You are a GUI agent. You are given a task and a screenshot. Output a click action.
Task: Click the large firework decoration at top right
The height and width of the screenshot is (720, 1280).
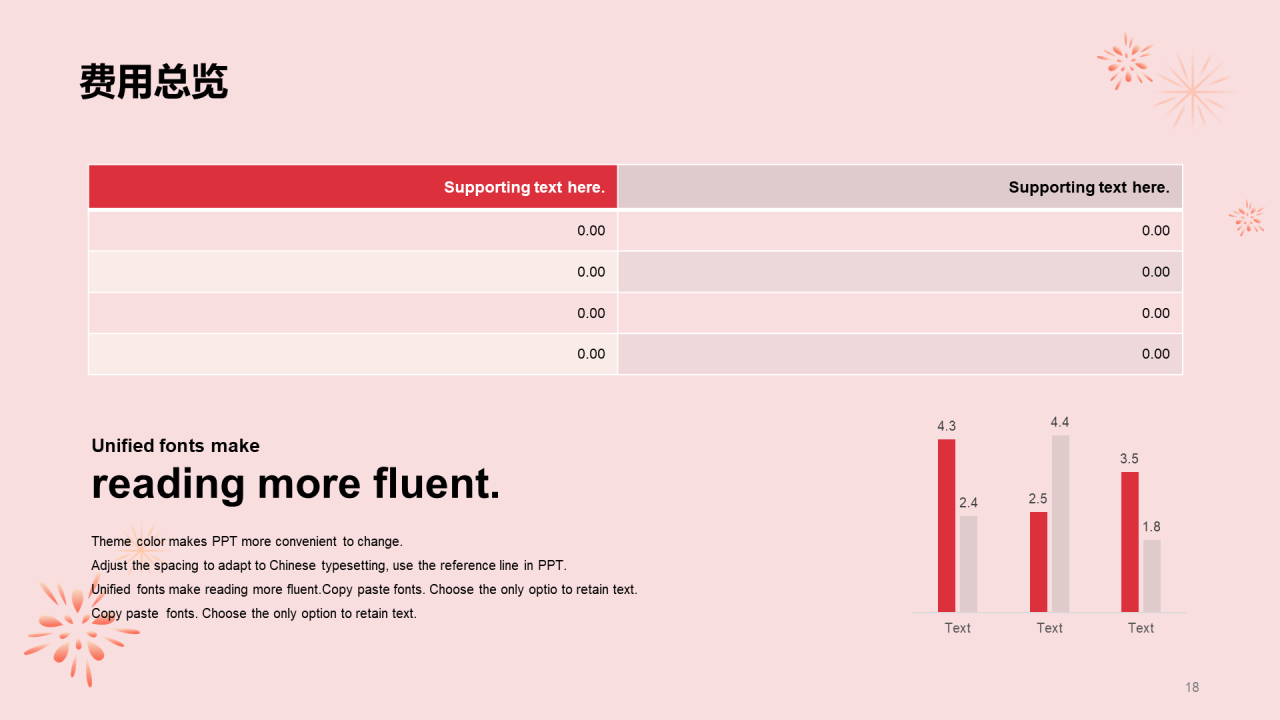(1192, 90)
